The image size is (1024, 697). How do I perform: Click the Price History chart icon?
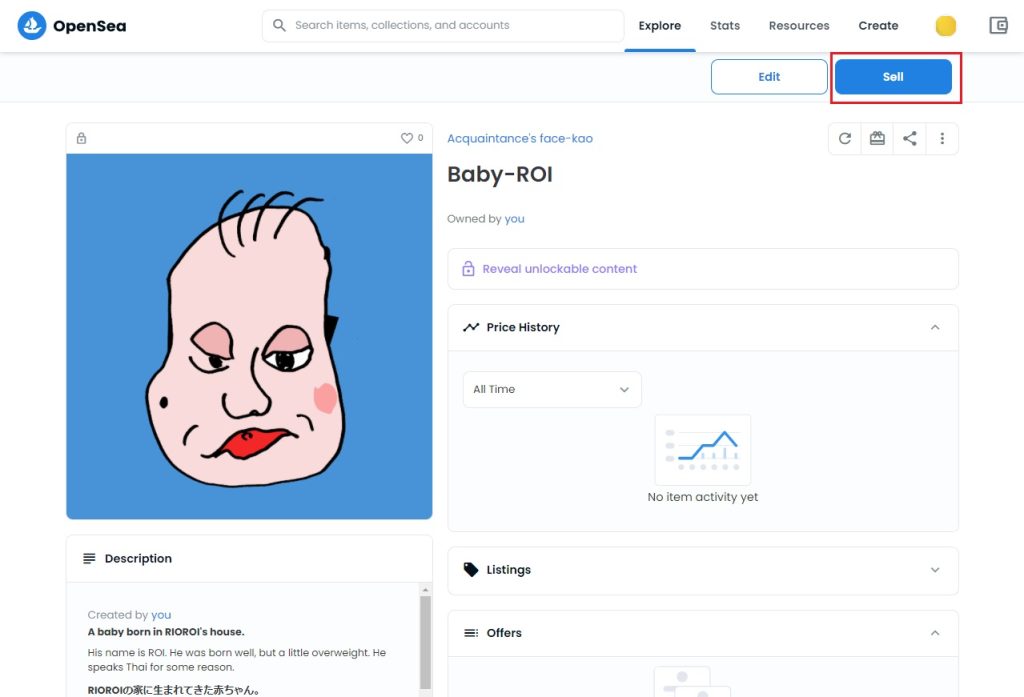471,327
